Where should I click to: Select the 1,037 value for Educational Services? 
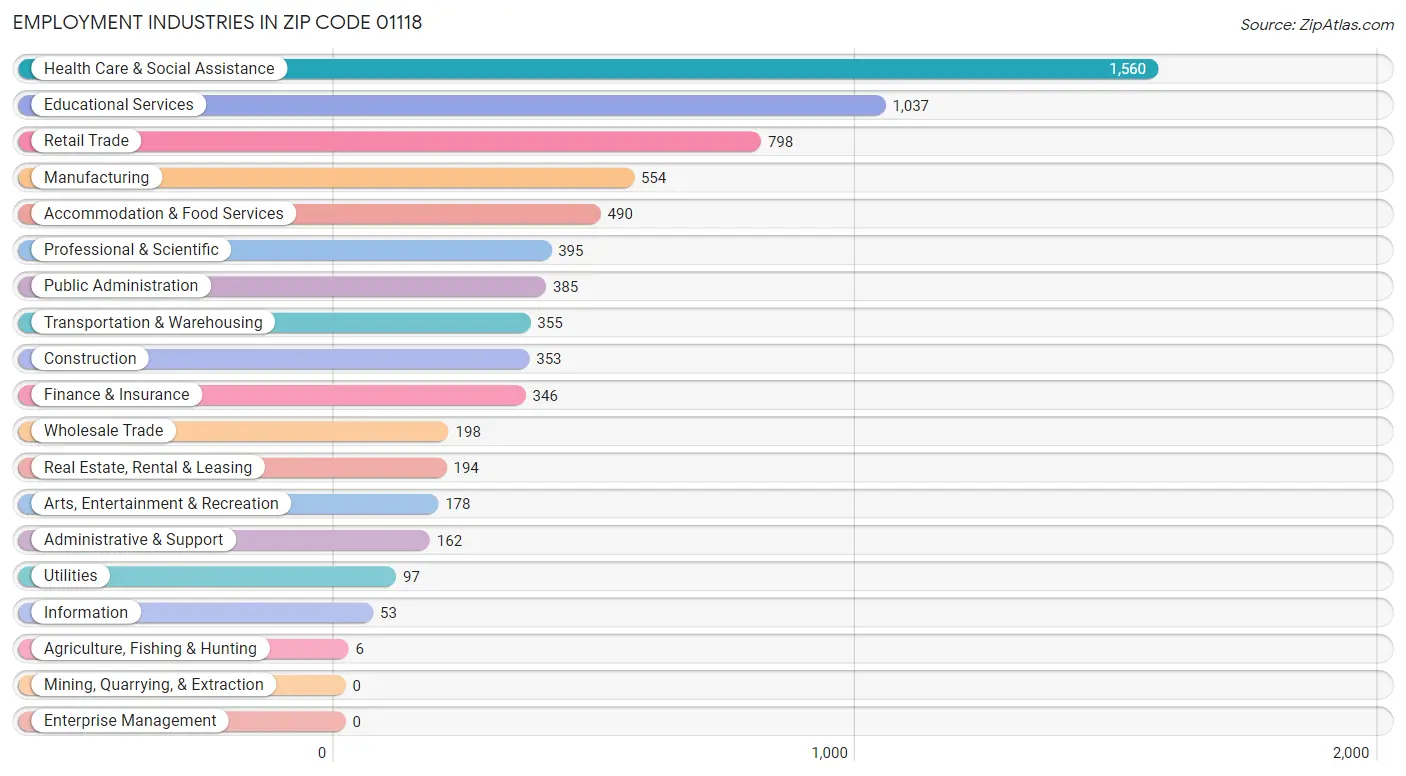tap(911, 105)
